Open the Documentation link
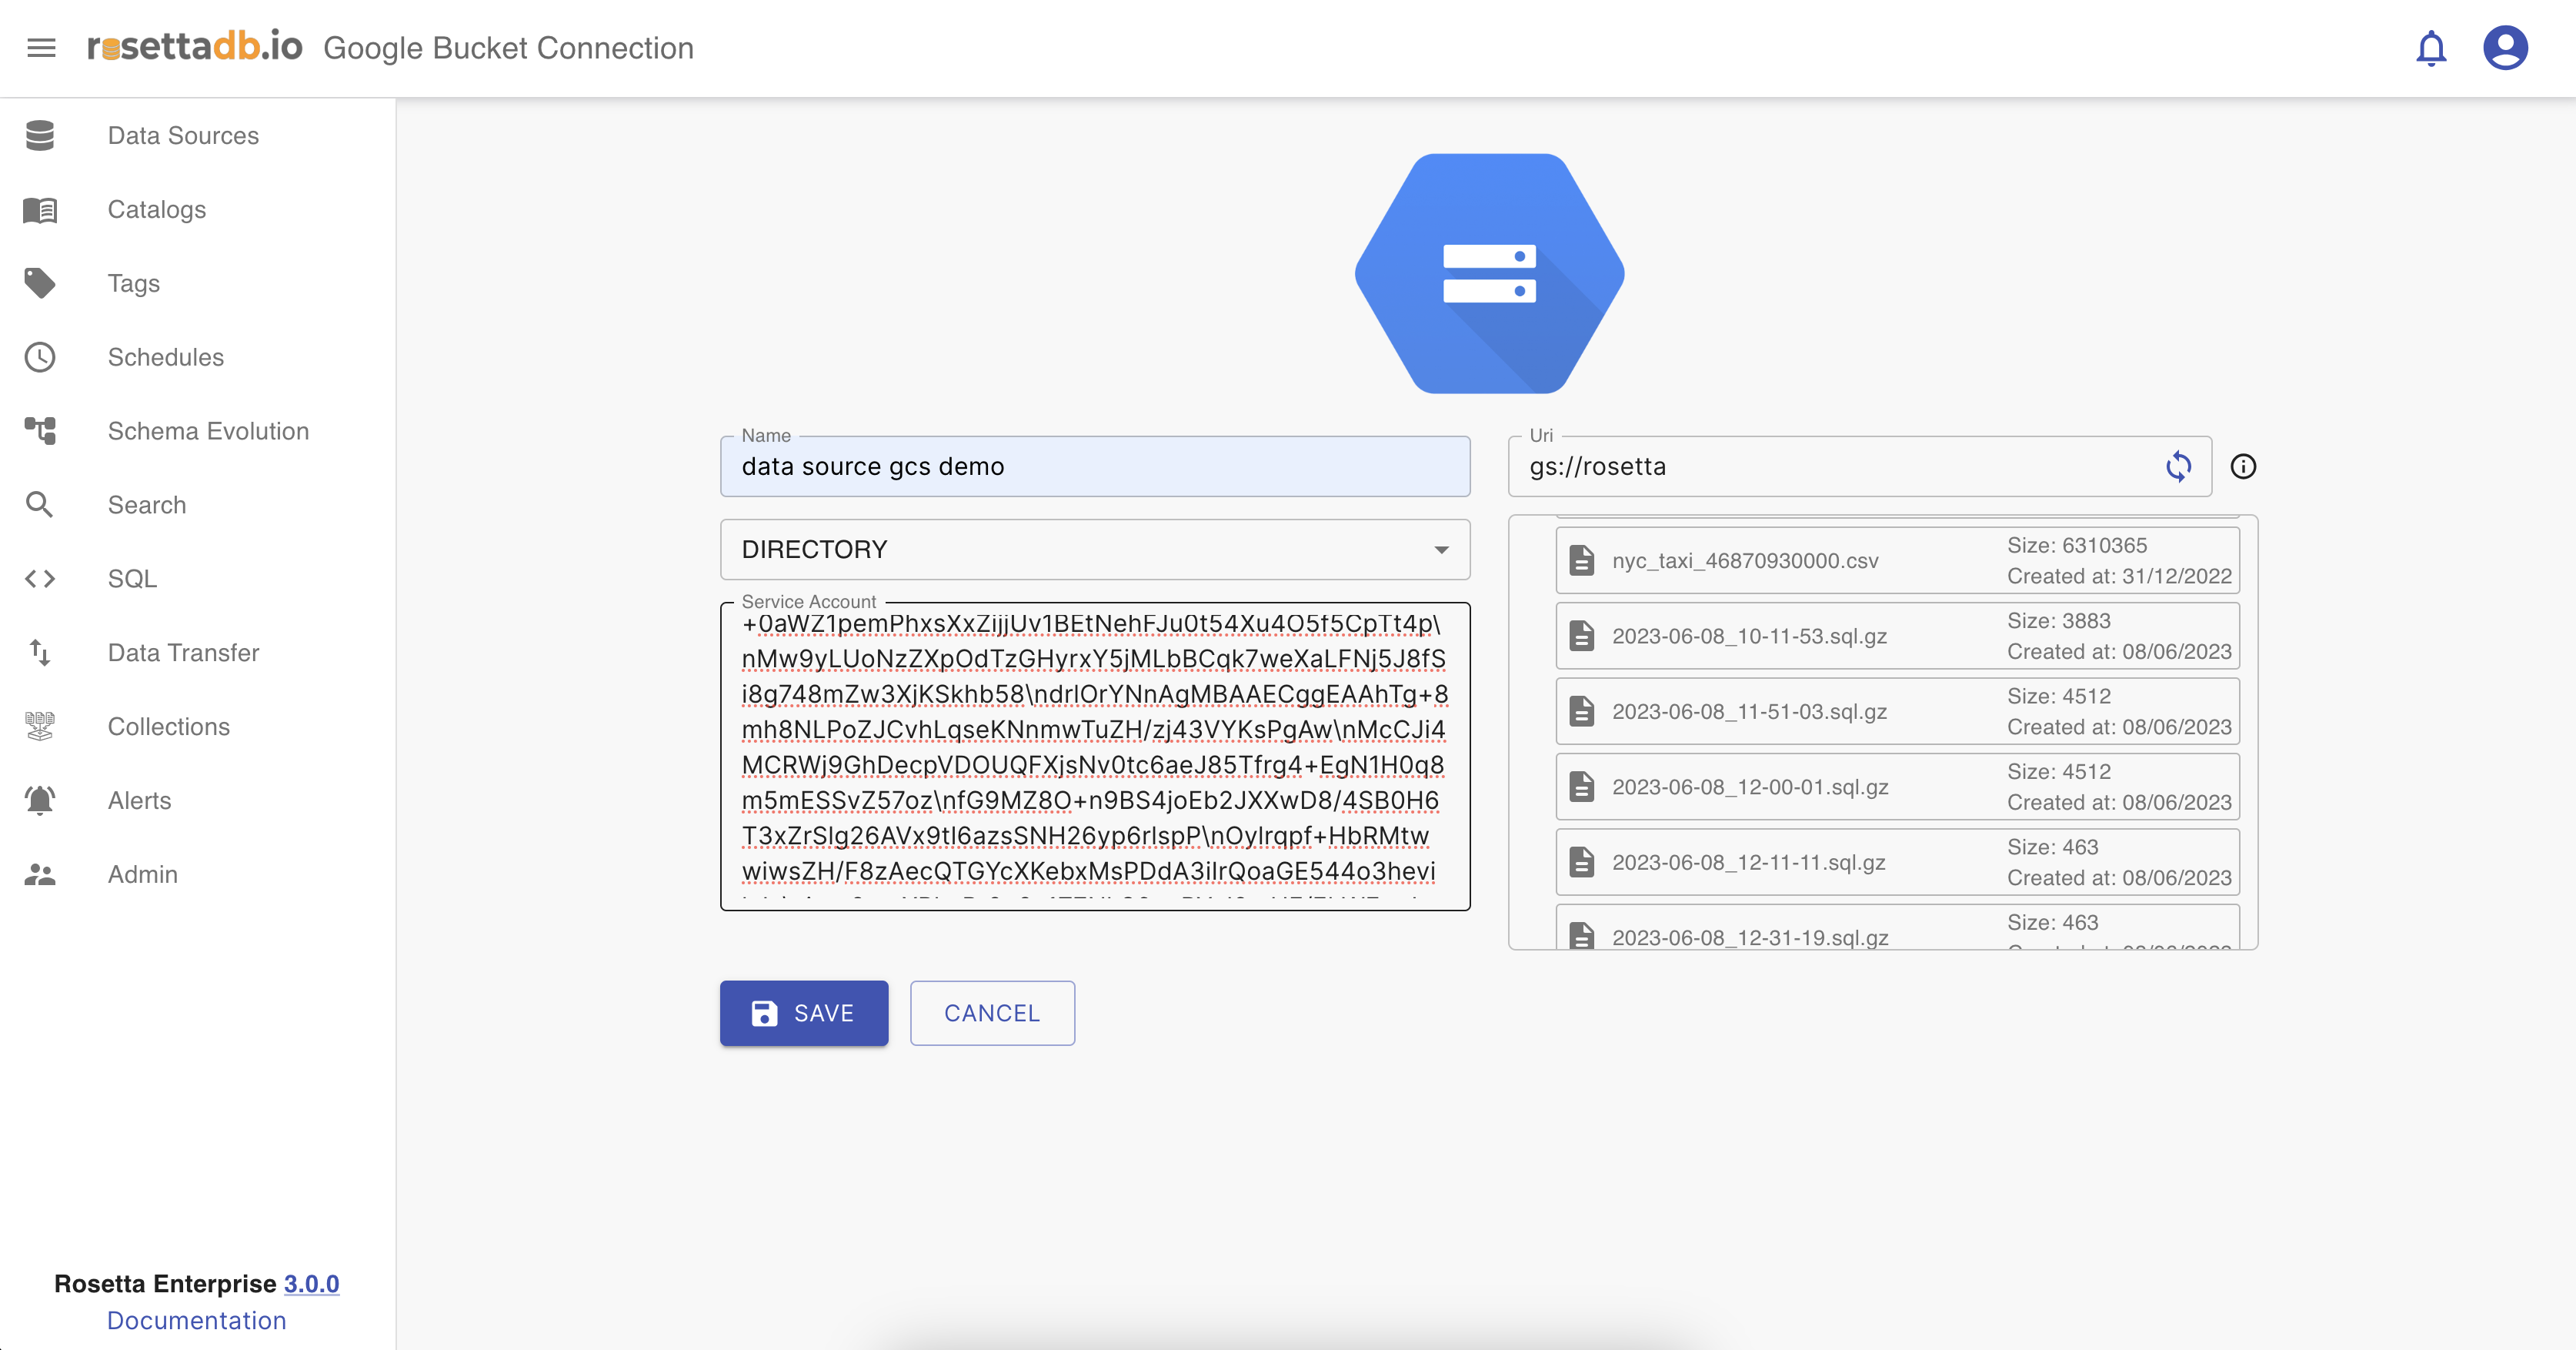The image size is (2576, 1350). (x=197, y=1320)
